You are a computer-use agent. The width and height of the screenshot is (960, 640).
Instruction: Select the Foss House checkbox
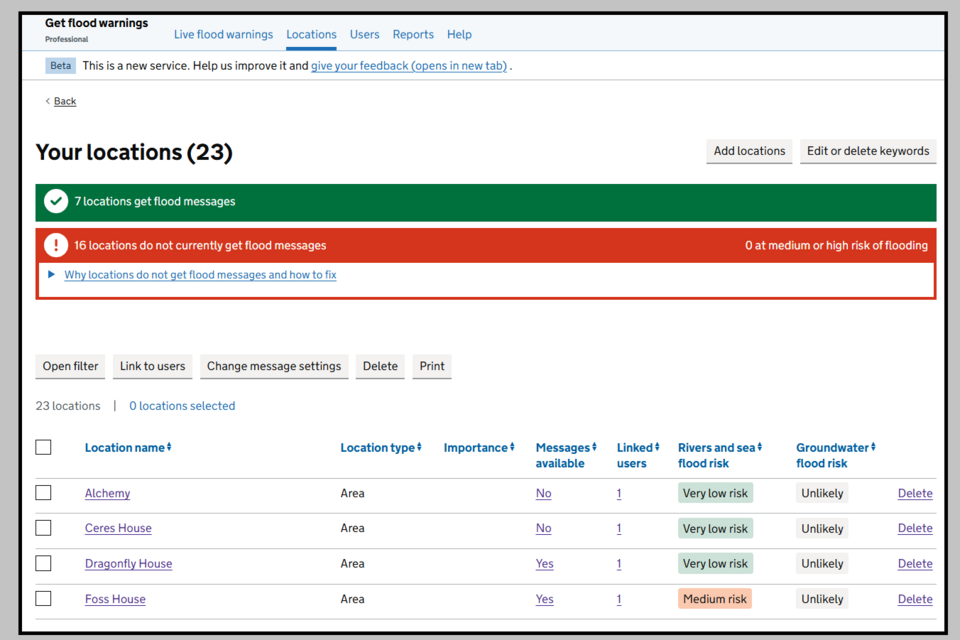click(x=43, y=599)
